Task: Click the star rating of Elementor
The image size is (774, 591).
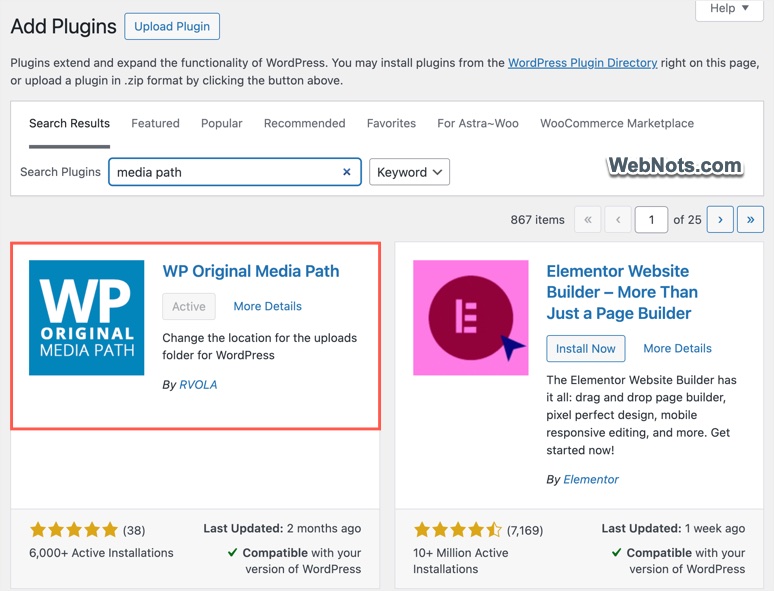Action: (458, 530)
